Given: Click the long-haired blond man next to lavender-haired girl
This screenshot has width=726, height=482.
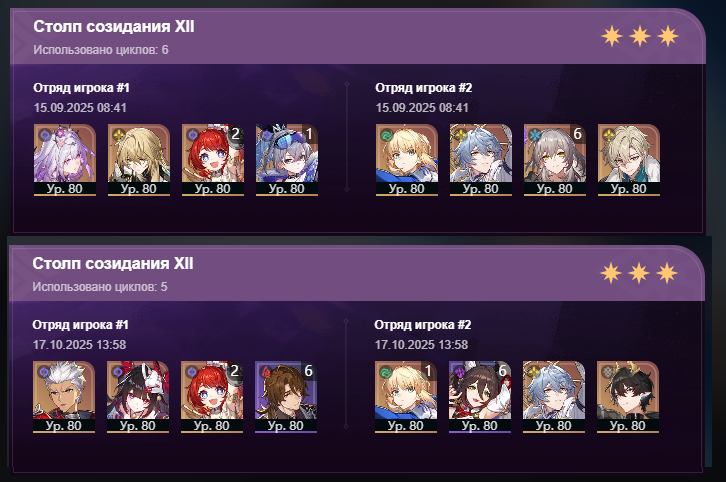Looking at the screenshot, I should pyautogui.click(x=139, y=160).
